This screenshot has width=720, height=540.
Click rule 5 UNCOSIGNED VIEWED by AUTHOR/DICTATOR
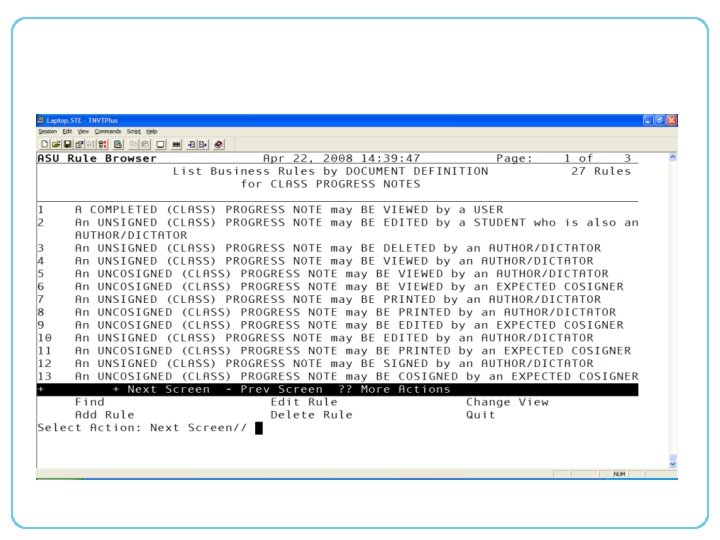click(323, 274)
